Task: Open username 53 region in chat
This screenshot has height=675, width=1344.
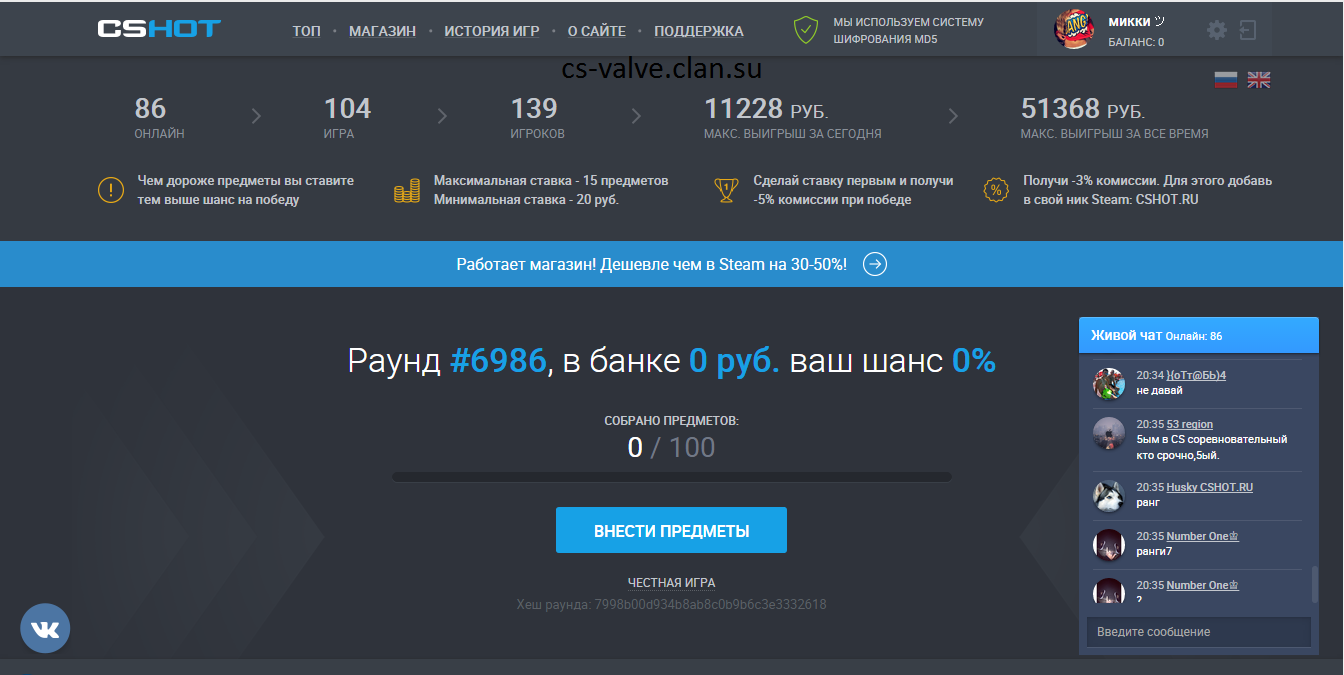Action: 1189,424
